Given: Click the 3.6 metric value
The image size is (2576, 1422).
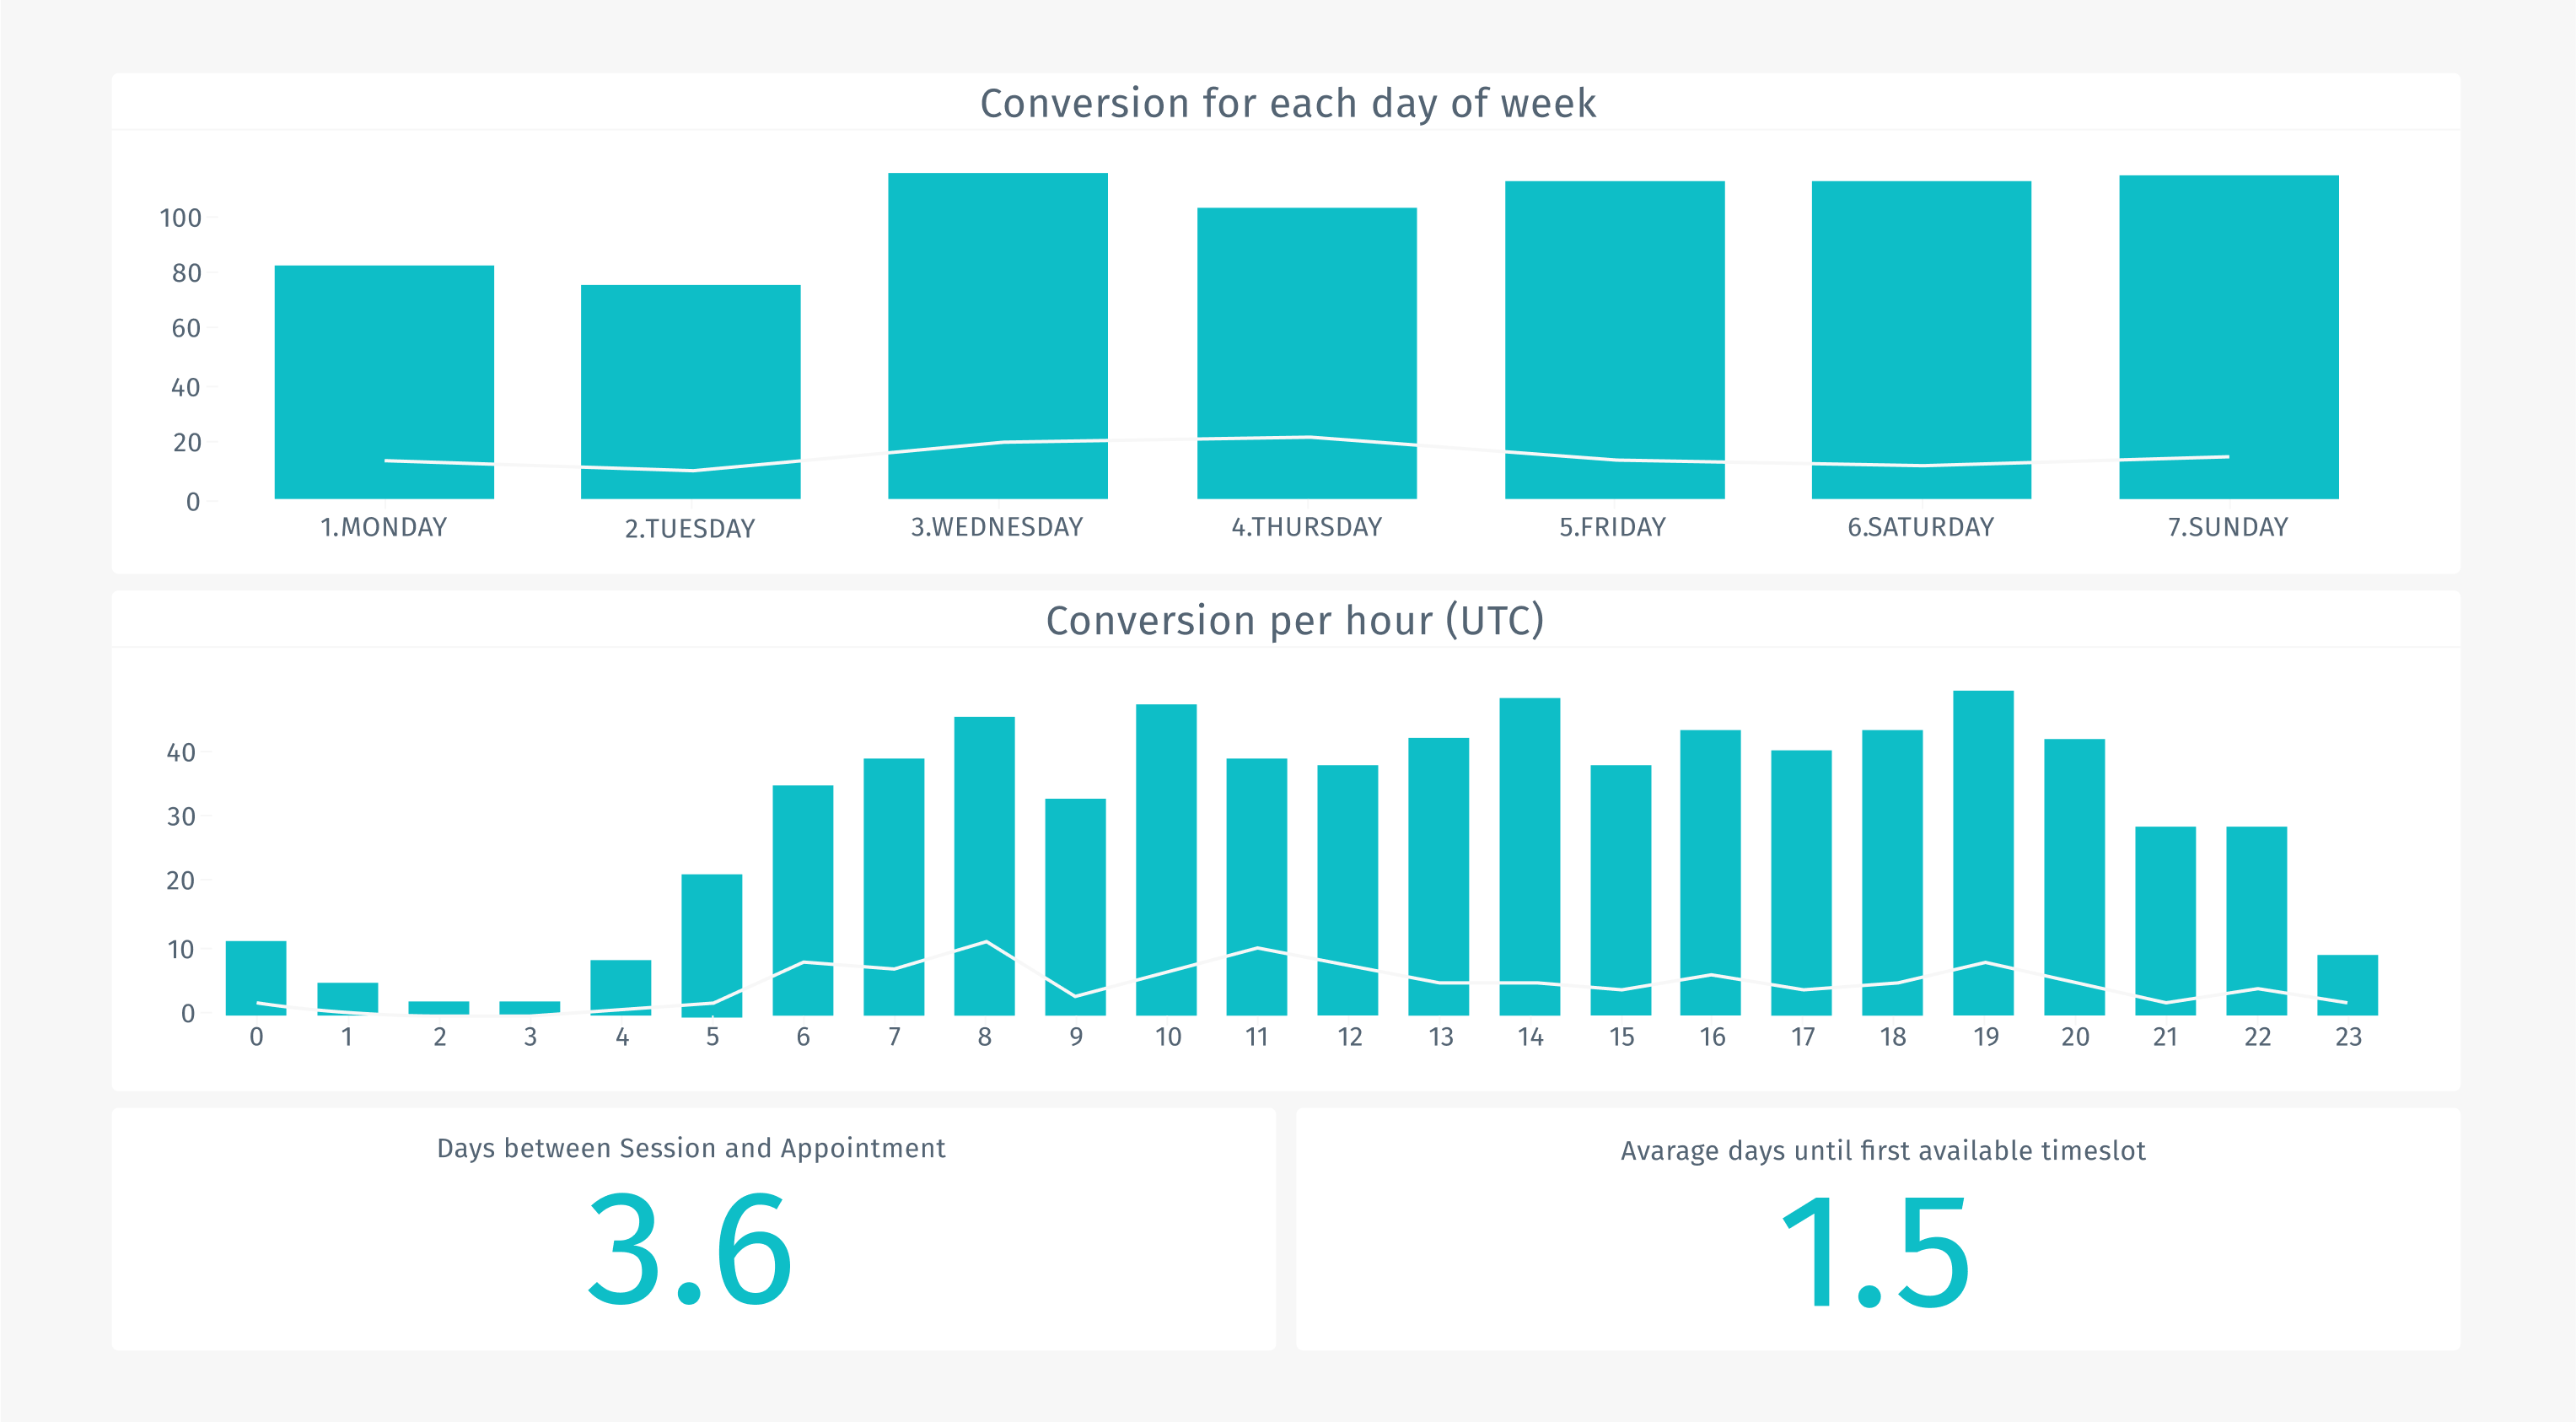Looking at the screenshot, I should [690, 1250].
